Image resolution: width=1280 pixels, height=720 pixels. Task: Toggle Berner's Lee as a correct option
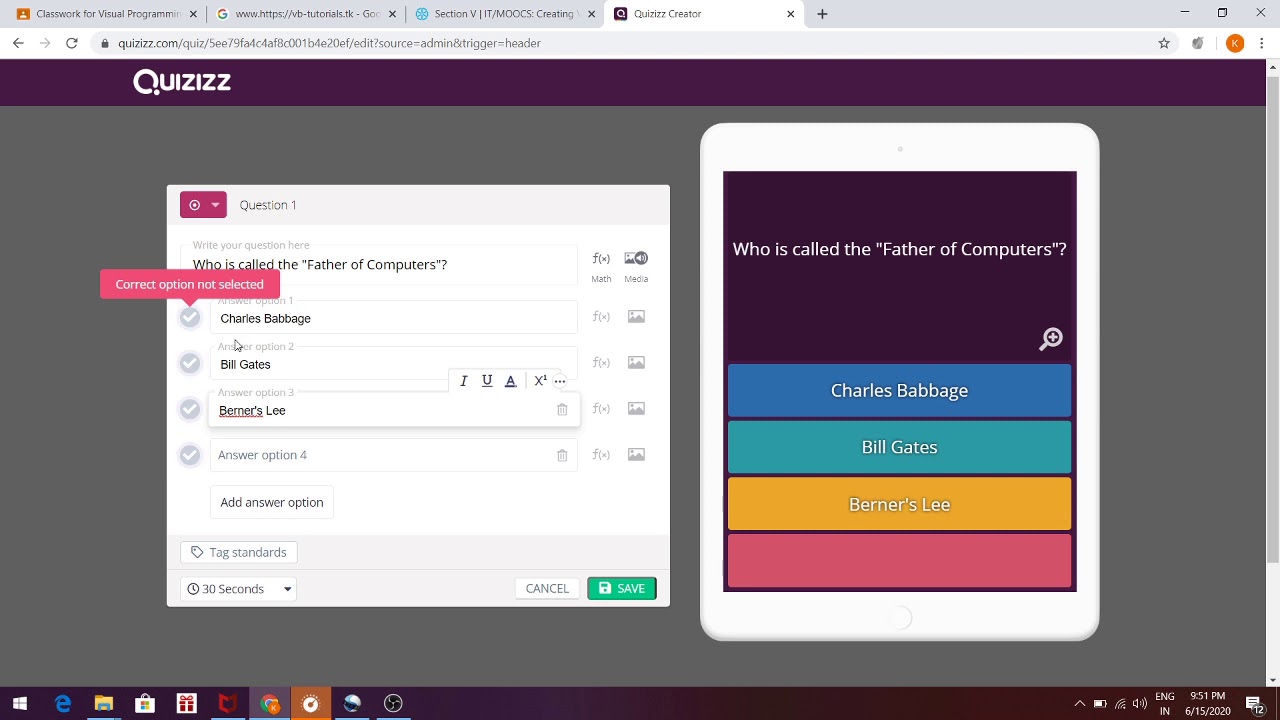190,409
